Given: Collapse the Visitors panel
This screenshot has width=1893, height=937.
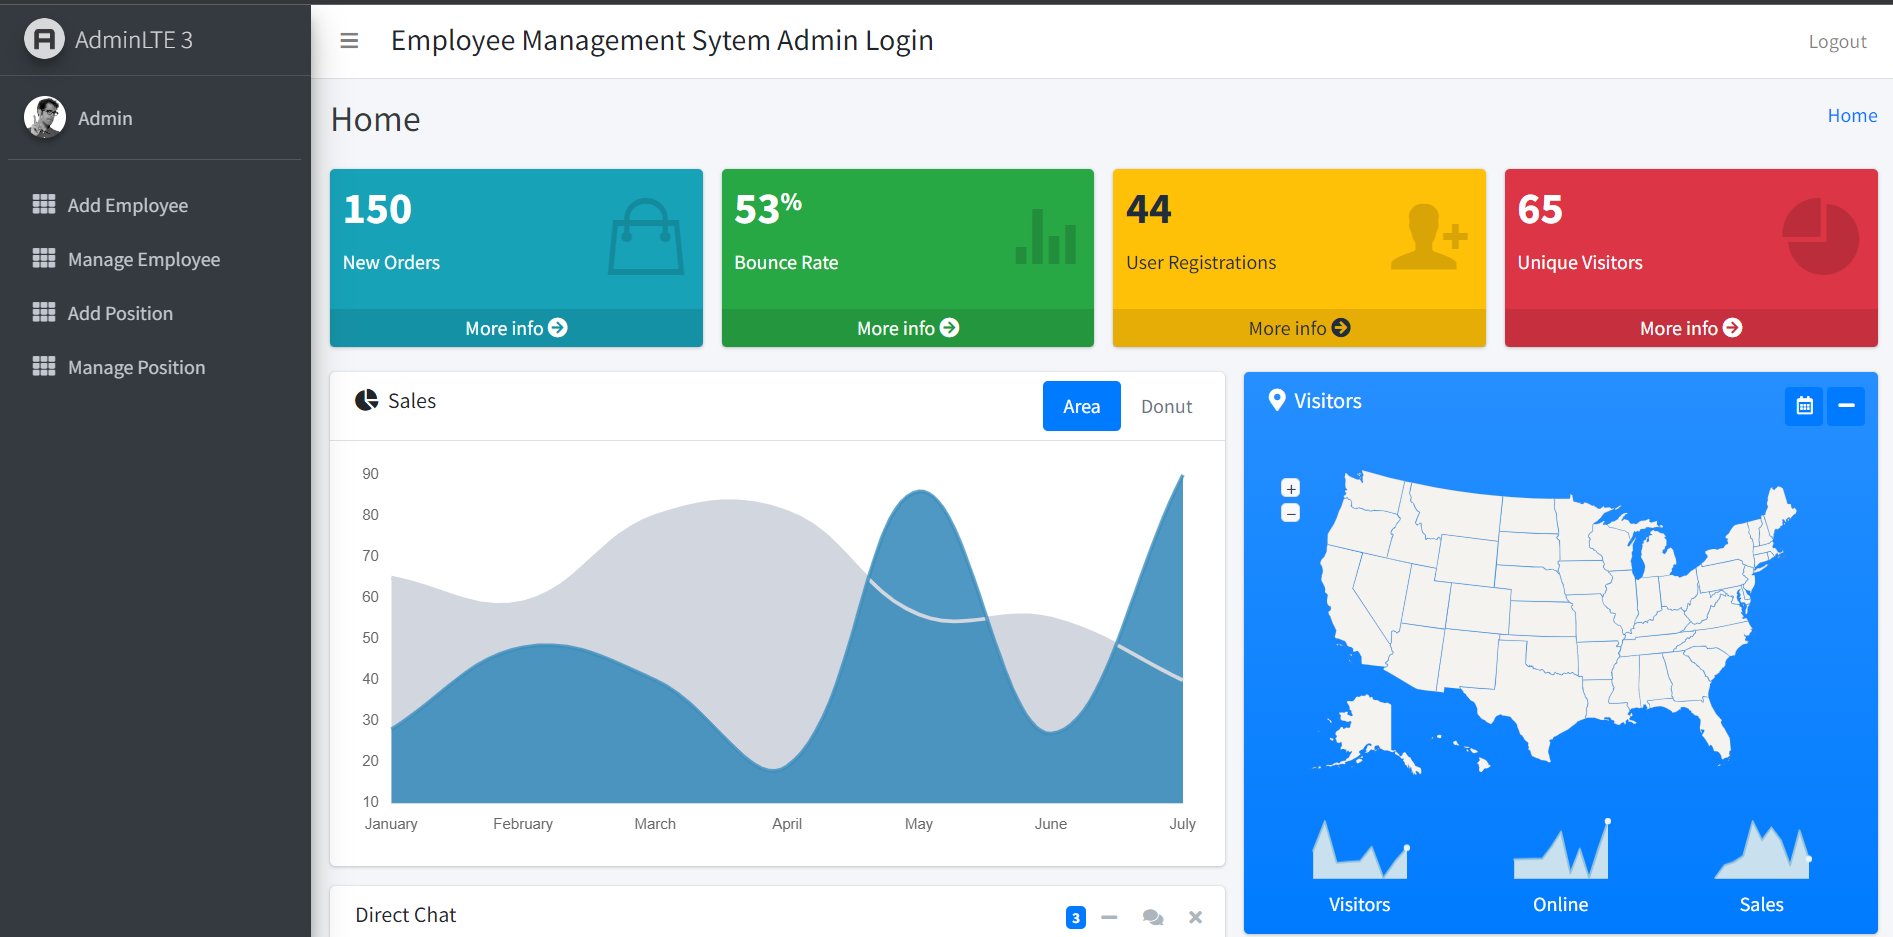Looking at the screenshot, I should (x=1846, y=406).
